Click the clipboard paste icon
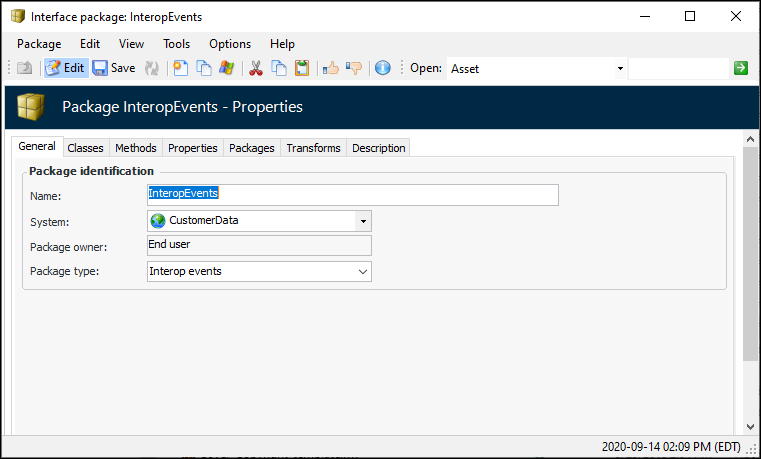 click(x=301, y=68)
